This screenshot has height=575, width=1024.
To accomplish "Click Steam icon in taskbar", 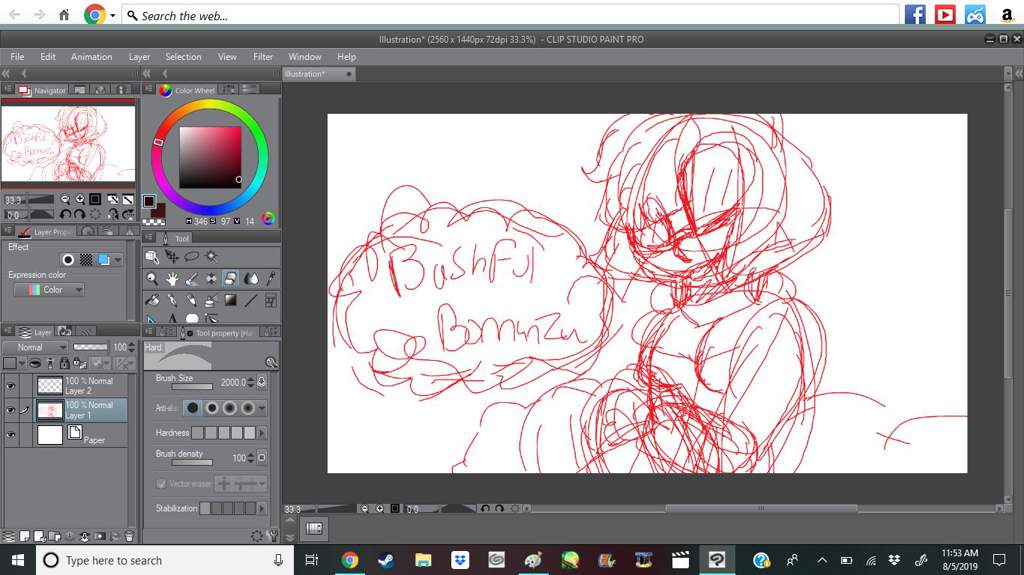I will pos(386,560).
